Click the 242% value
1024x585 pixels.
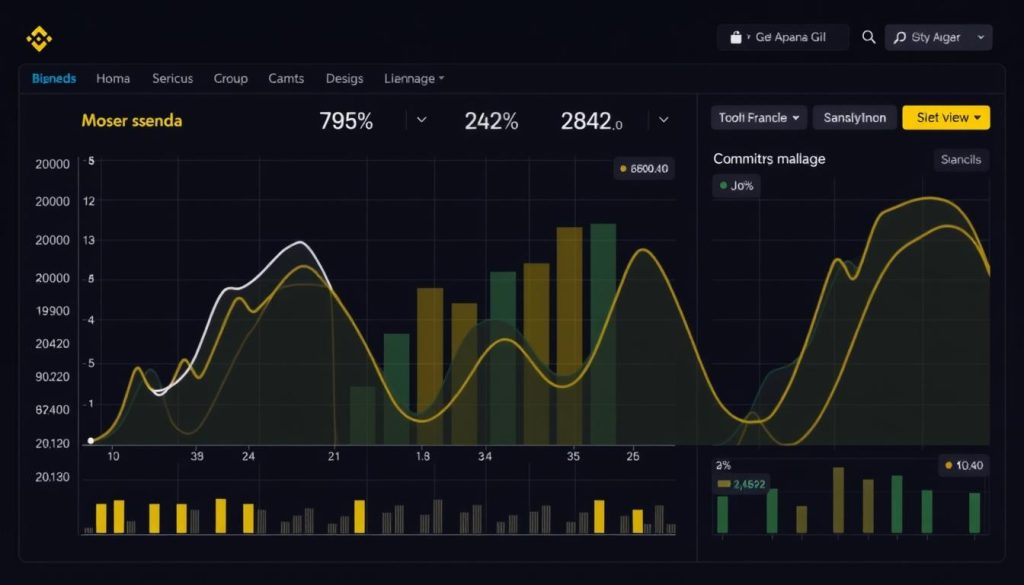(x=491, y=121)
